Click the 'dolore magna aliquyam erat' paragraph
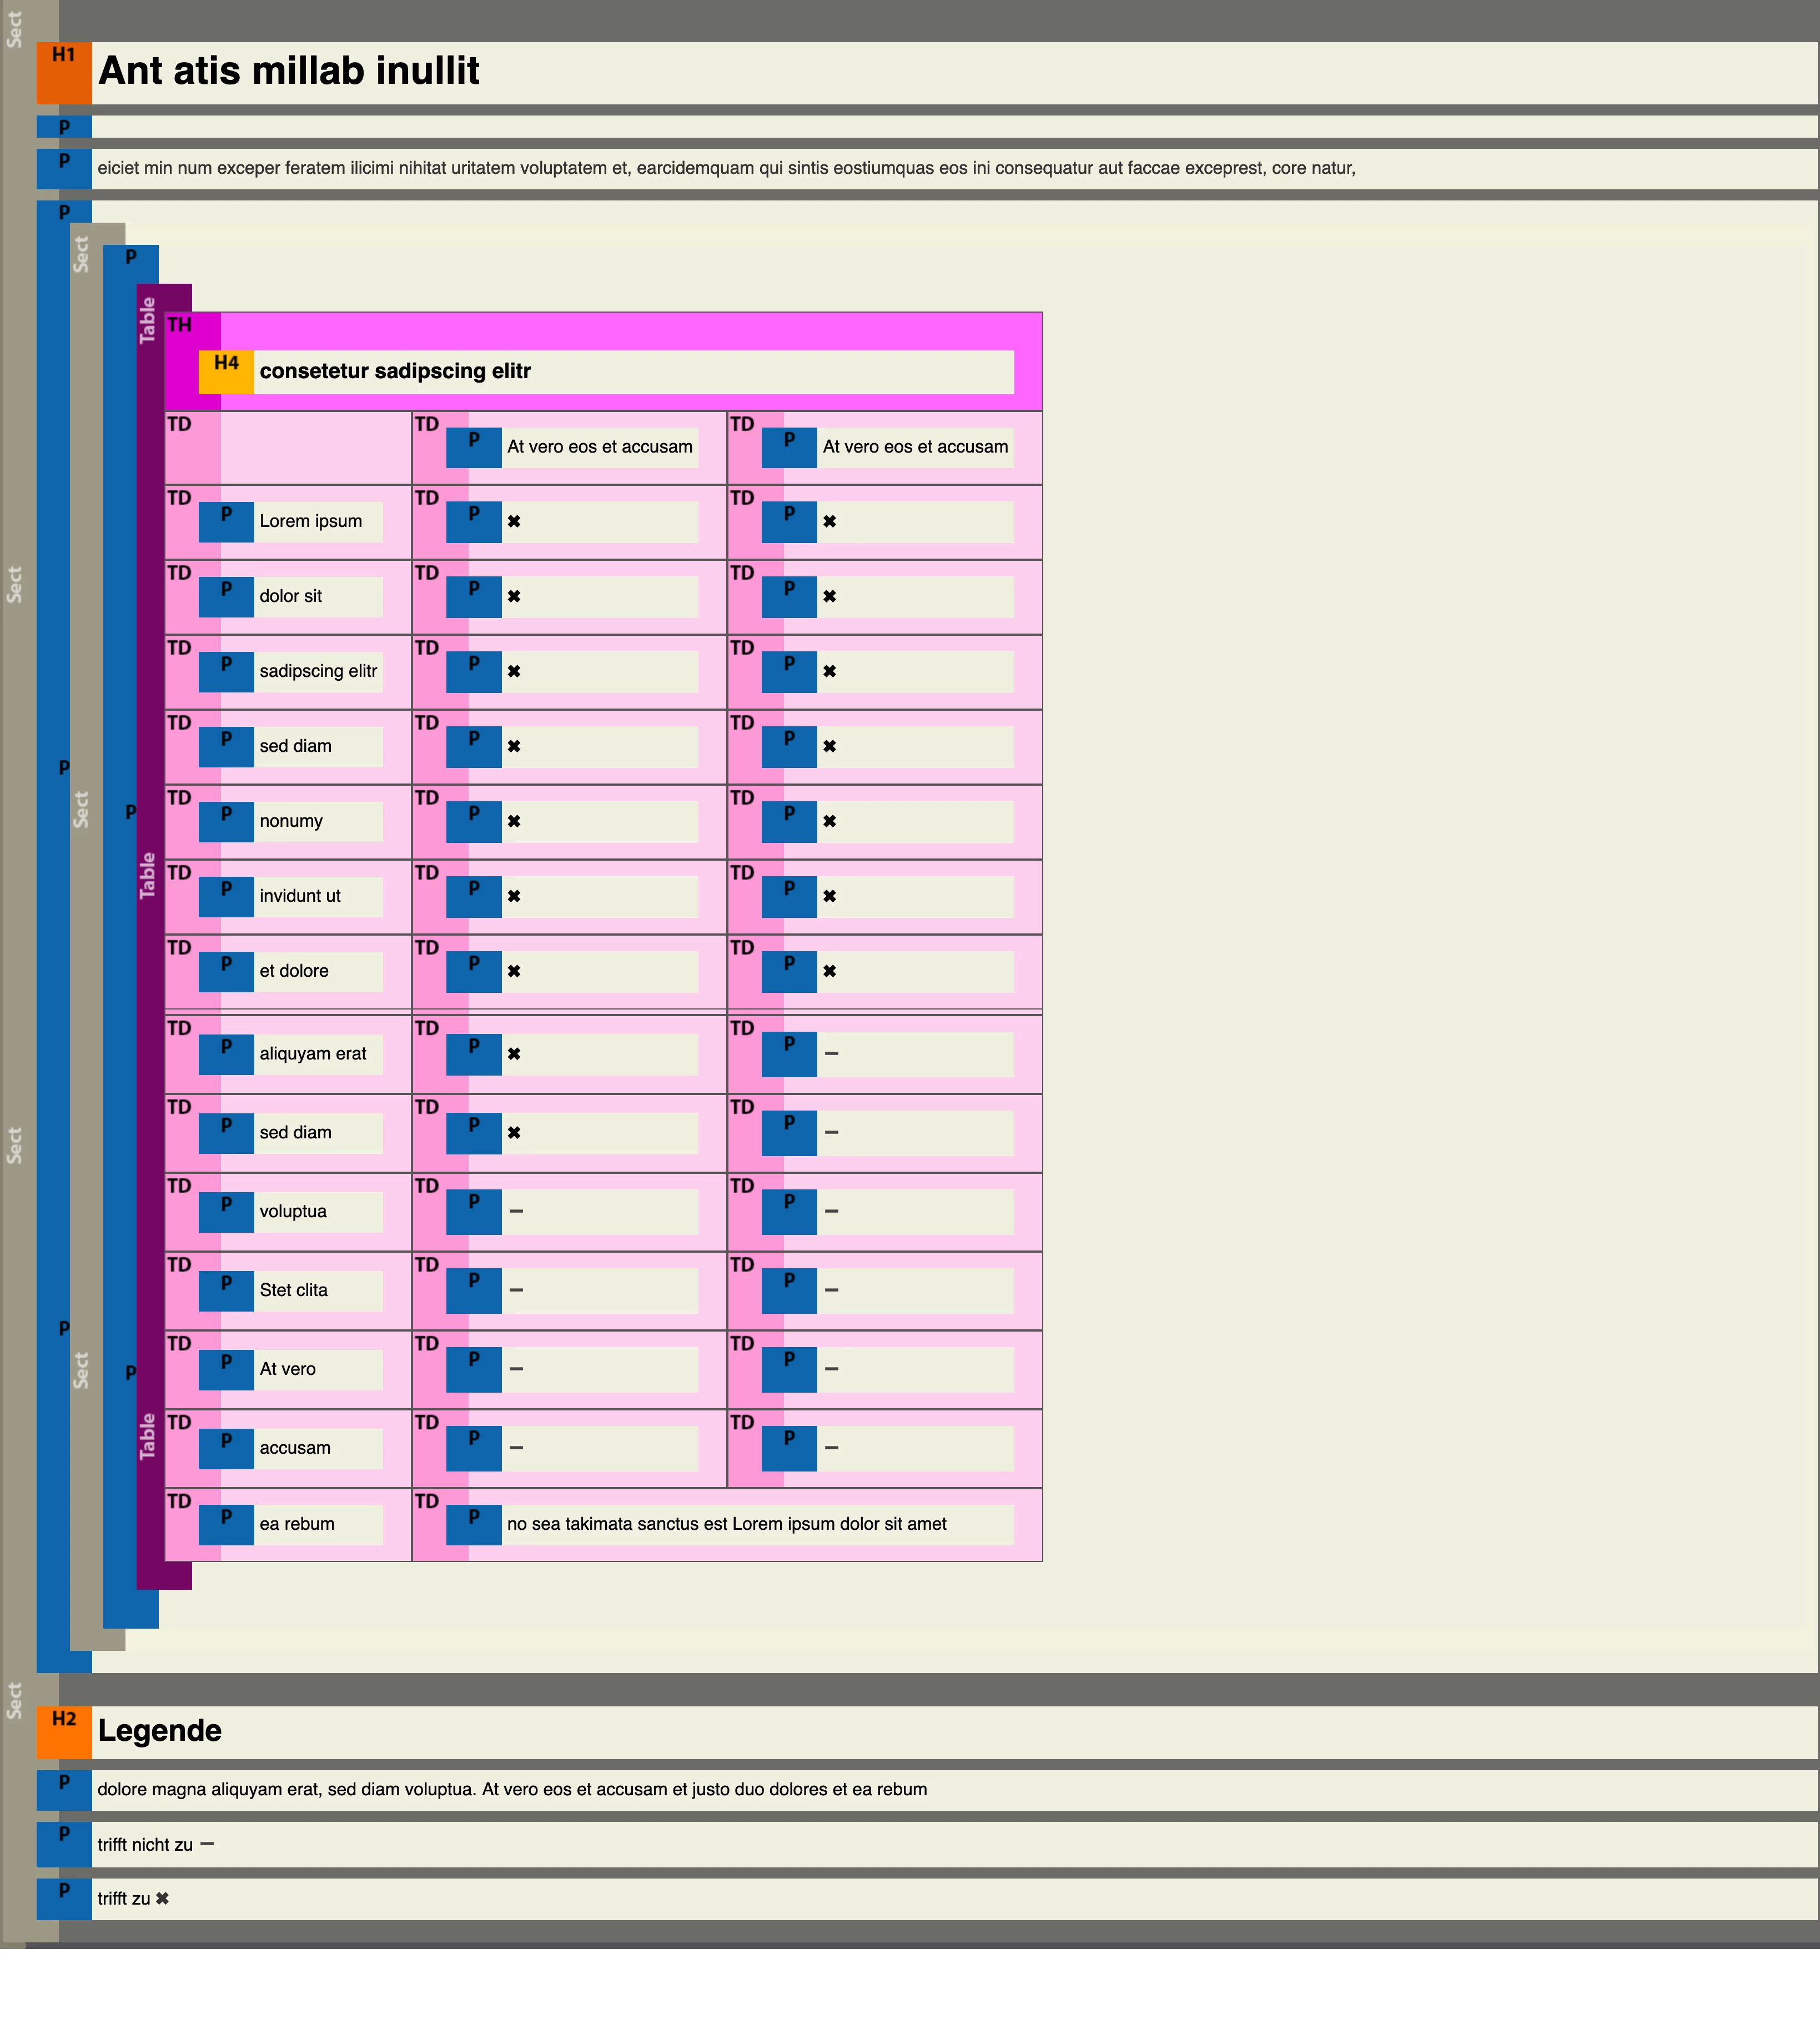This screenshot has height=2019, width=1820. [x=512, y=1789]
